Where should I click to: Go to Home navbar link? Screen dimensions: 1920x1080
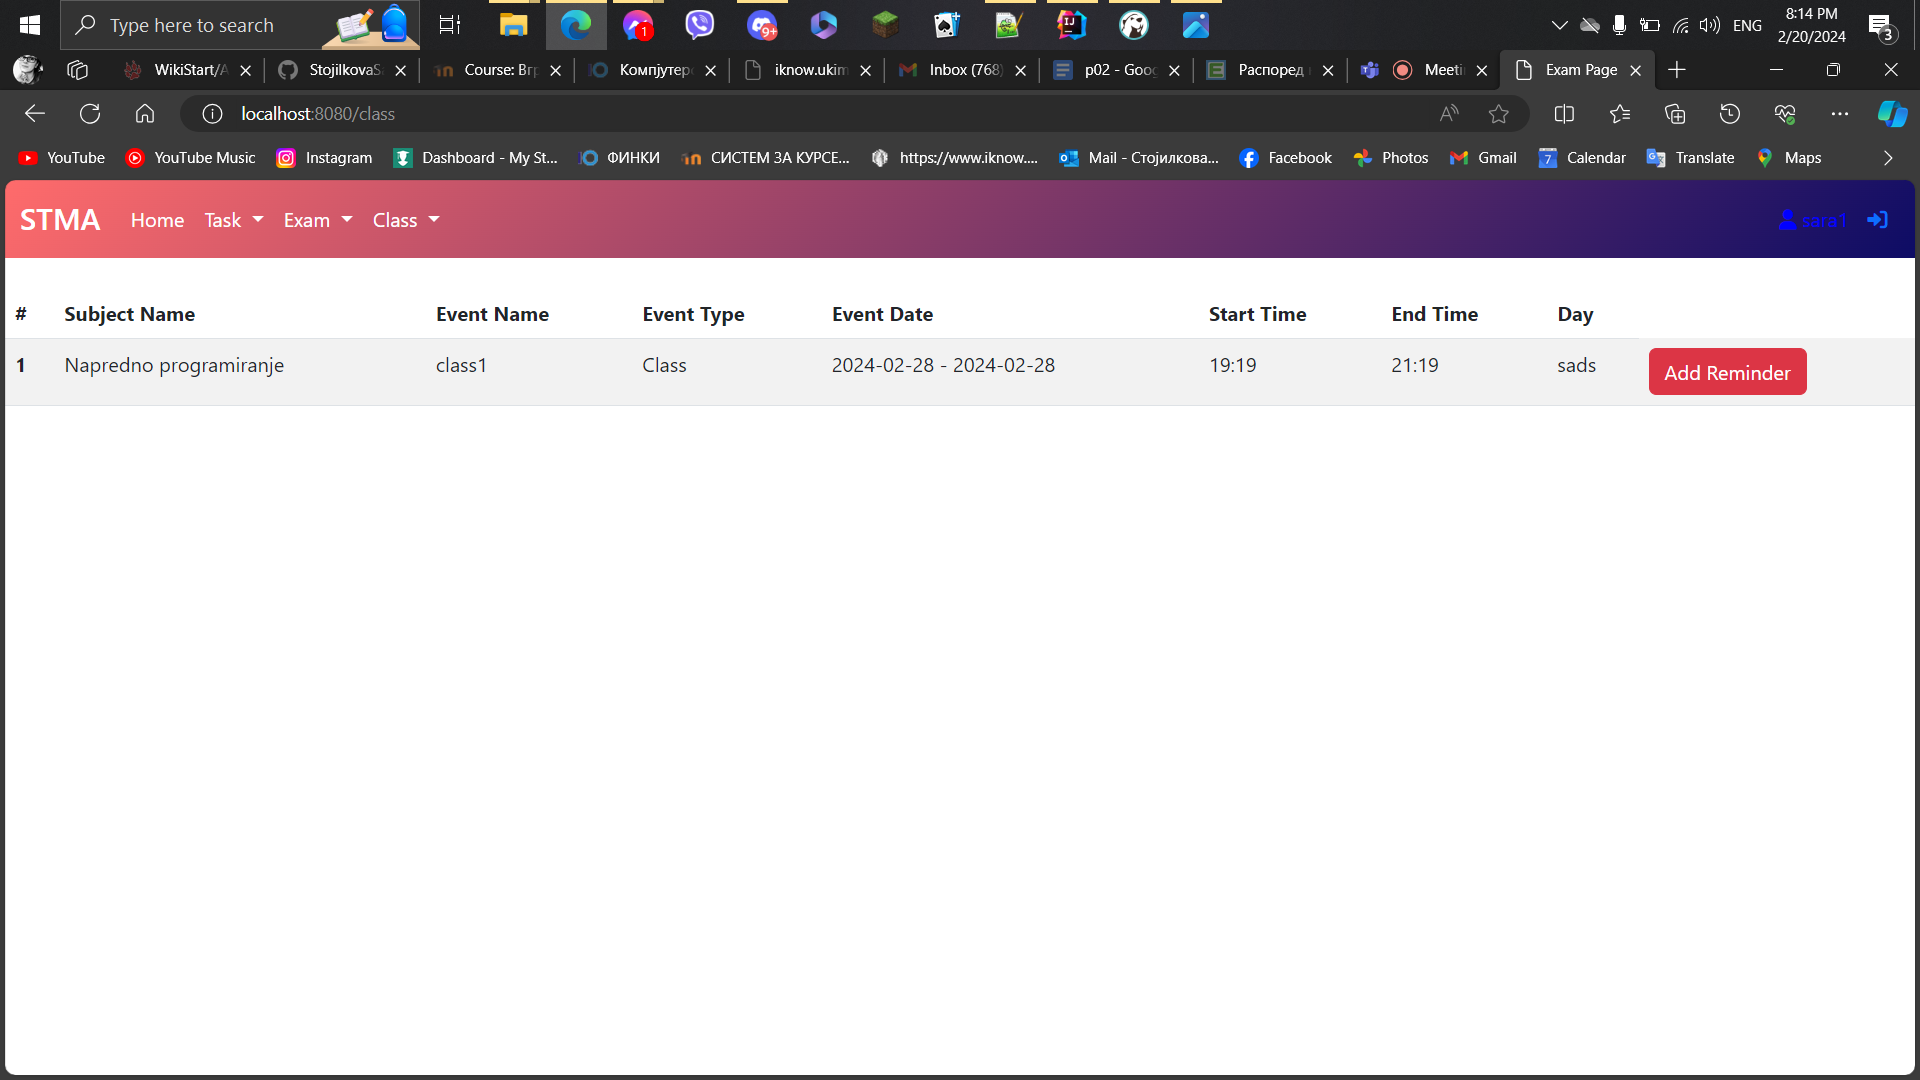click(157, 220)
